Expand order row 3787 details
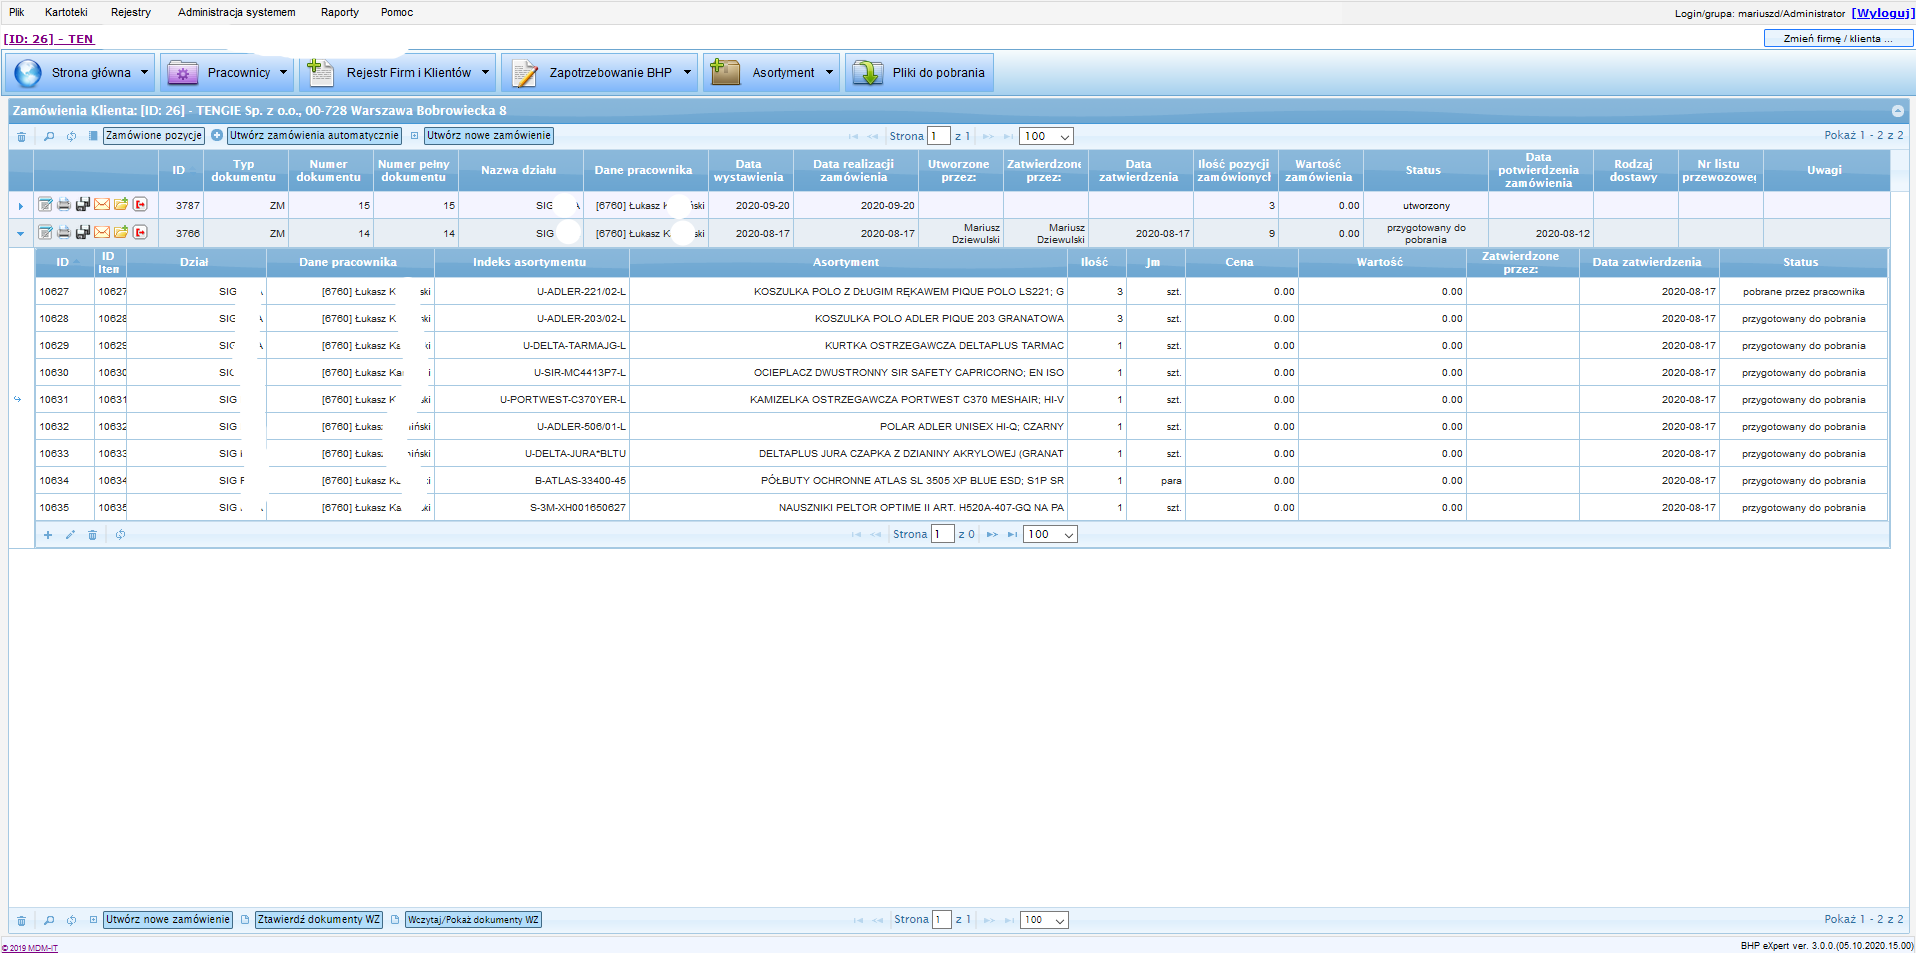The image size is (1916, 953). click(x=20, y=206)
